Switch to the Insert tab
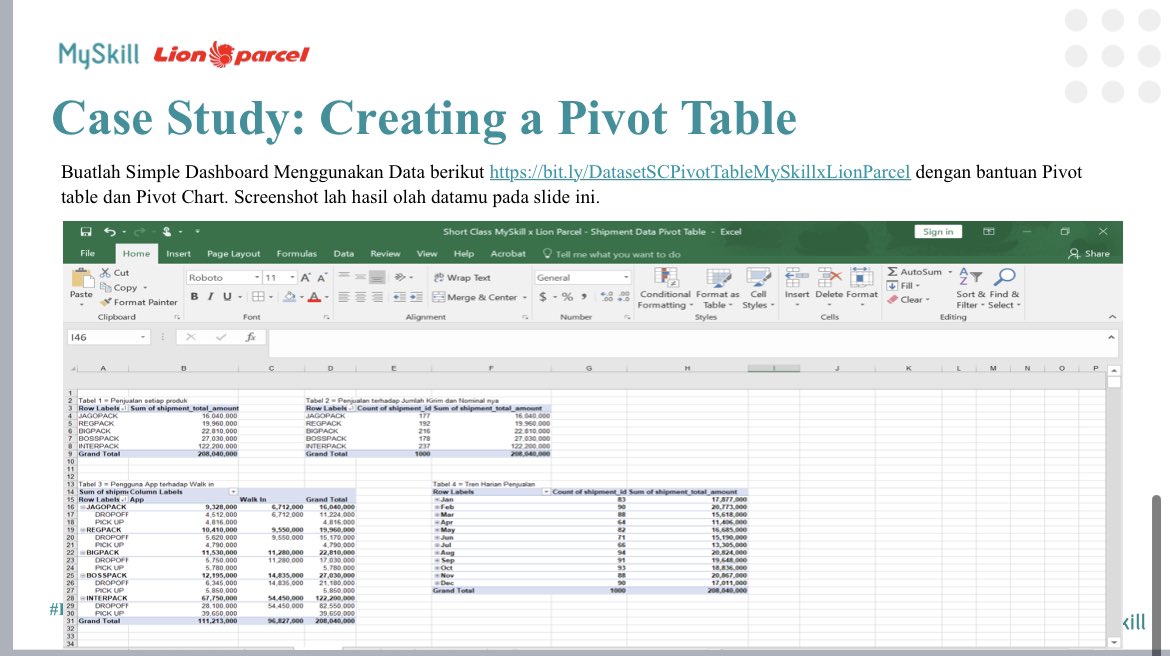The image size is (1170, 656). pos(178,254)
